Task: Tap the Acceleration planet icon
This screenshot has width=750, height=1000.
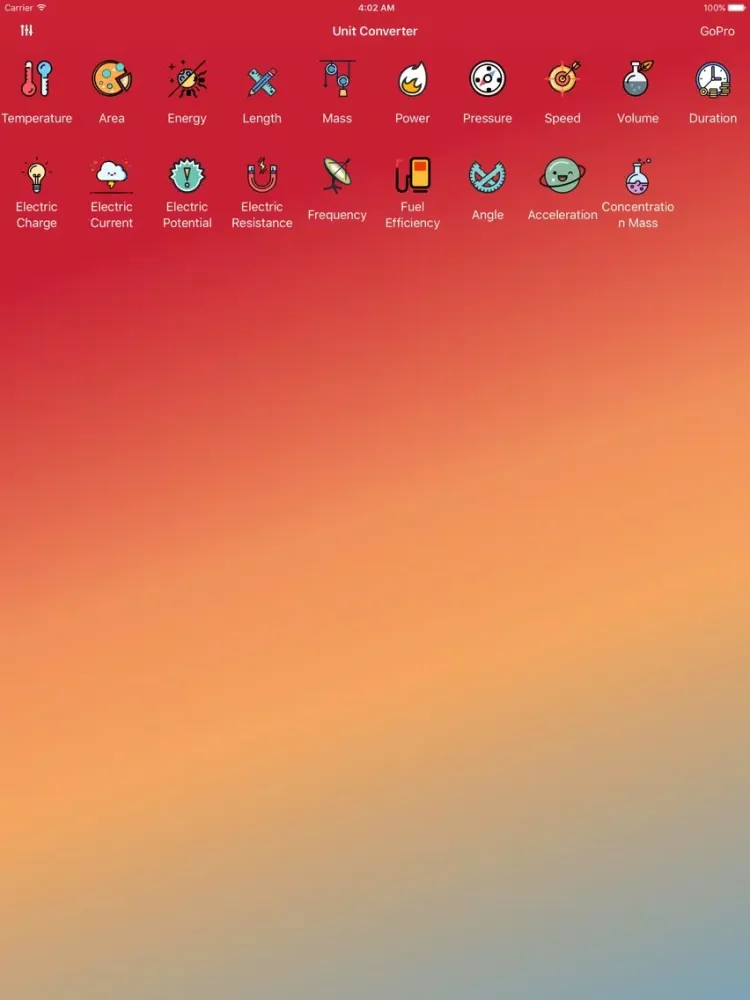Action: pyautogui.click(x=562, y=175)
